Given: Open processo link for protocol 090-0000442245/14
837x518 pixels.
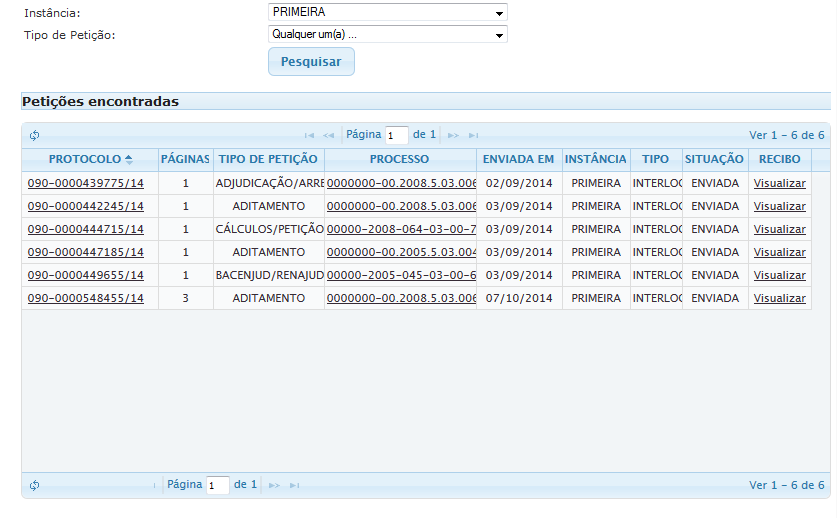Looking at the screenshot, I should [x=401, y=206].
